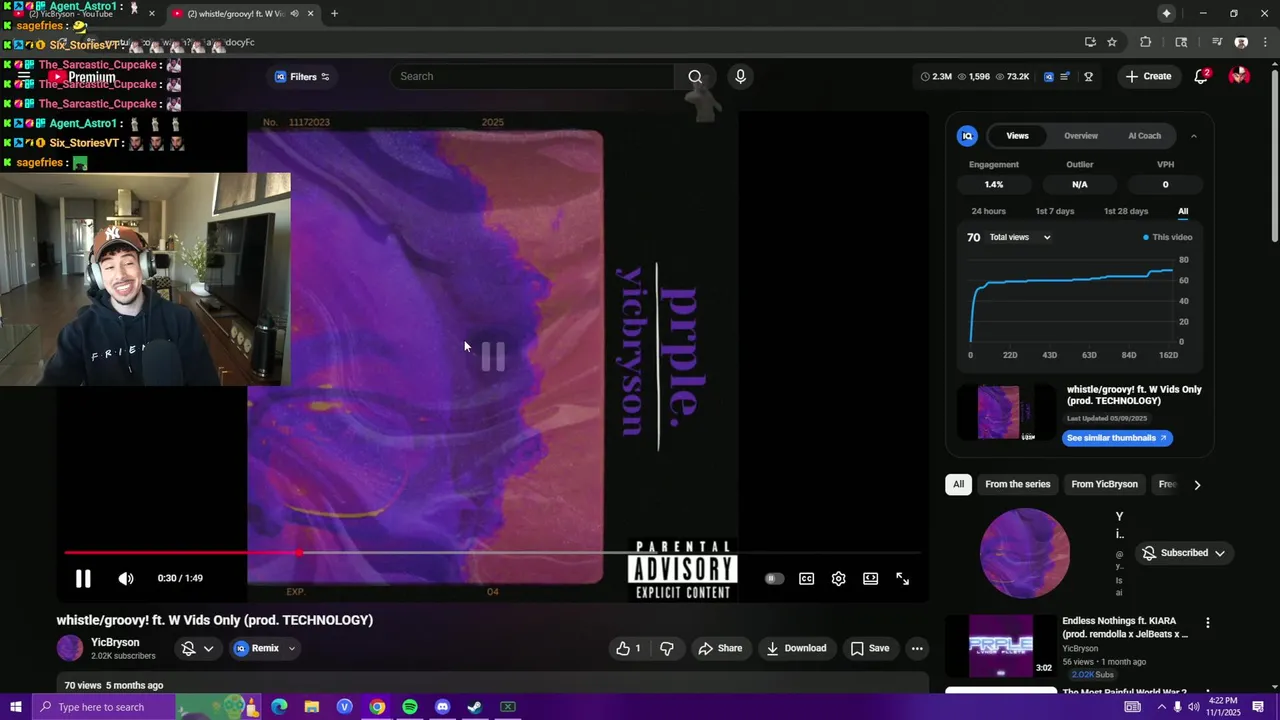Open the Total views dropdown

[x=1020, y=237]
